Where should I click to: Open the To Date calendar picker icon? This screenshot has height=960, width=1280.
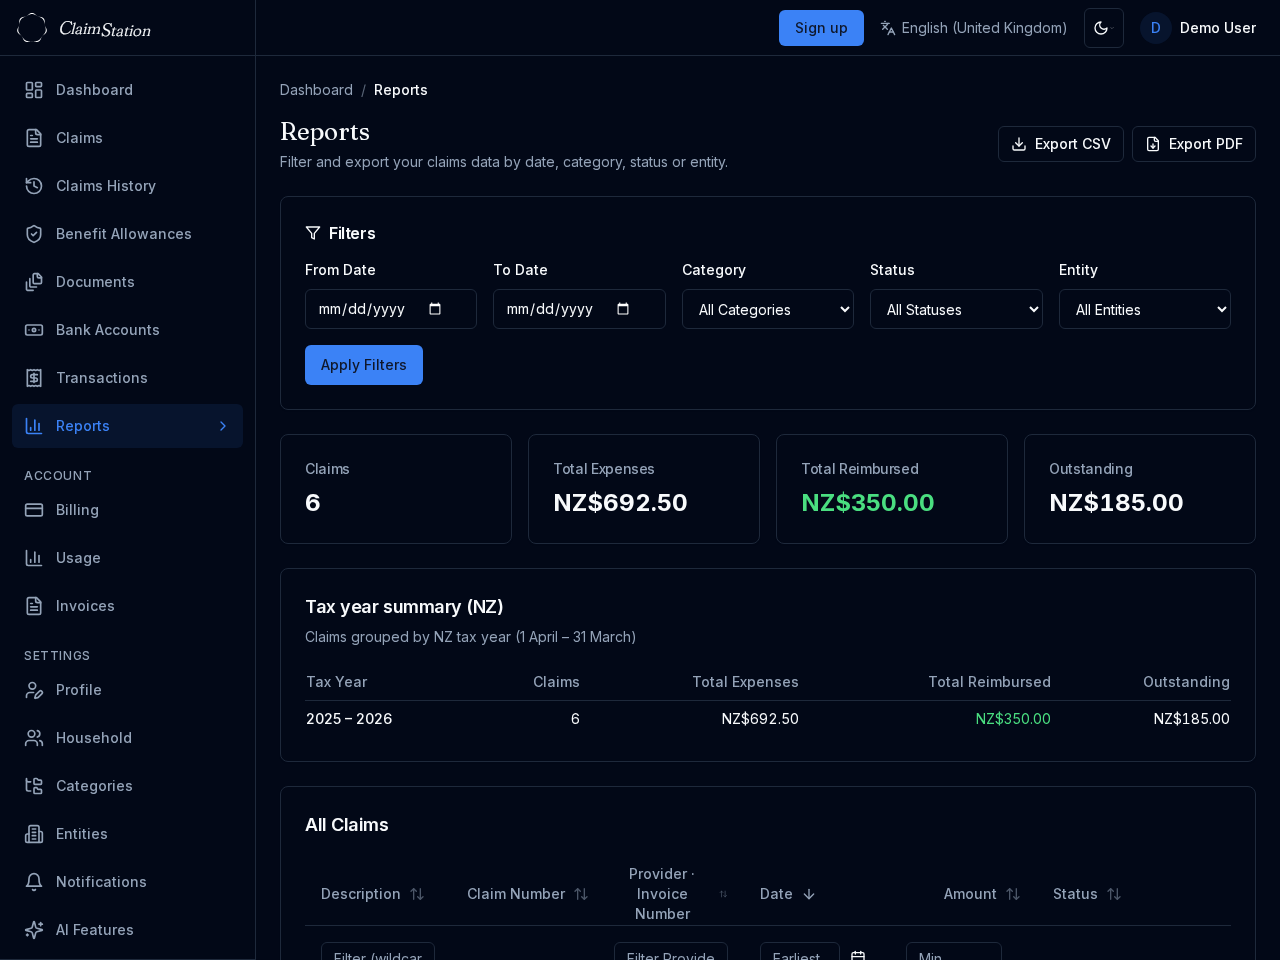623,309
